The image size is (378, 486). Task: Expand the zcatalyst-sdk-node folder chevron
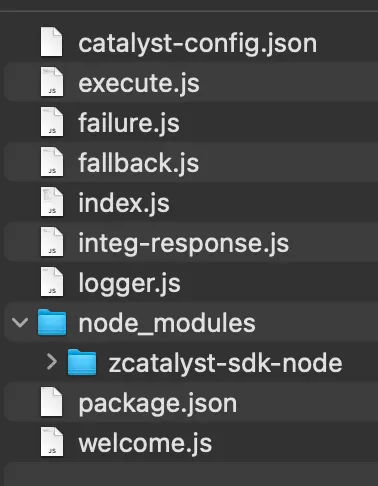point(52,362)
